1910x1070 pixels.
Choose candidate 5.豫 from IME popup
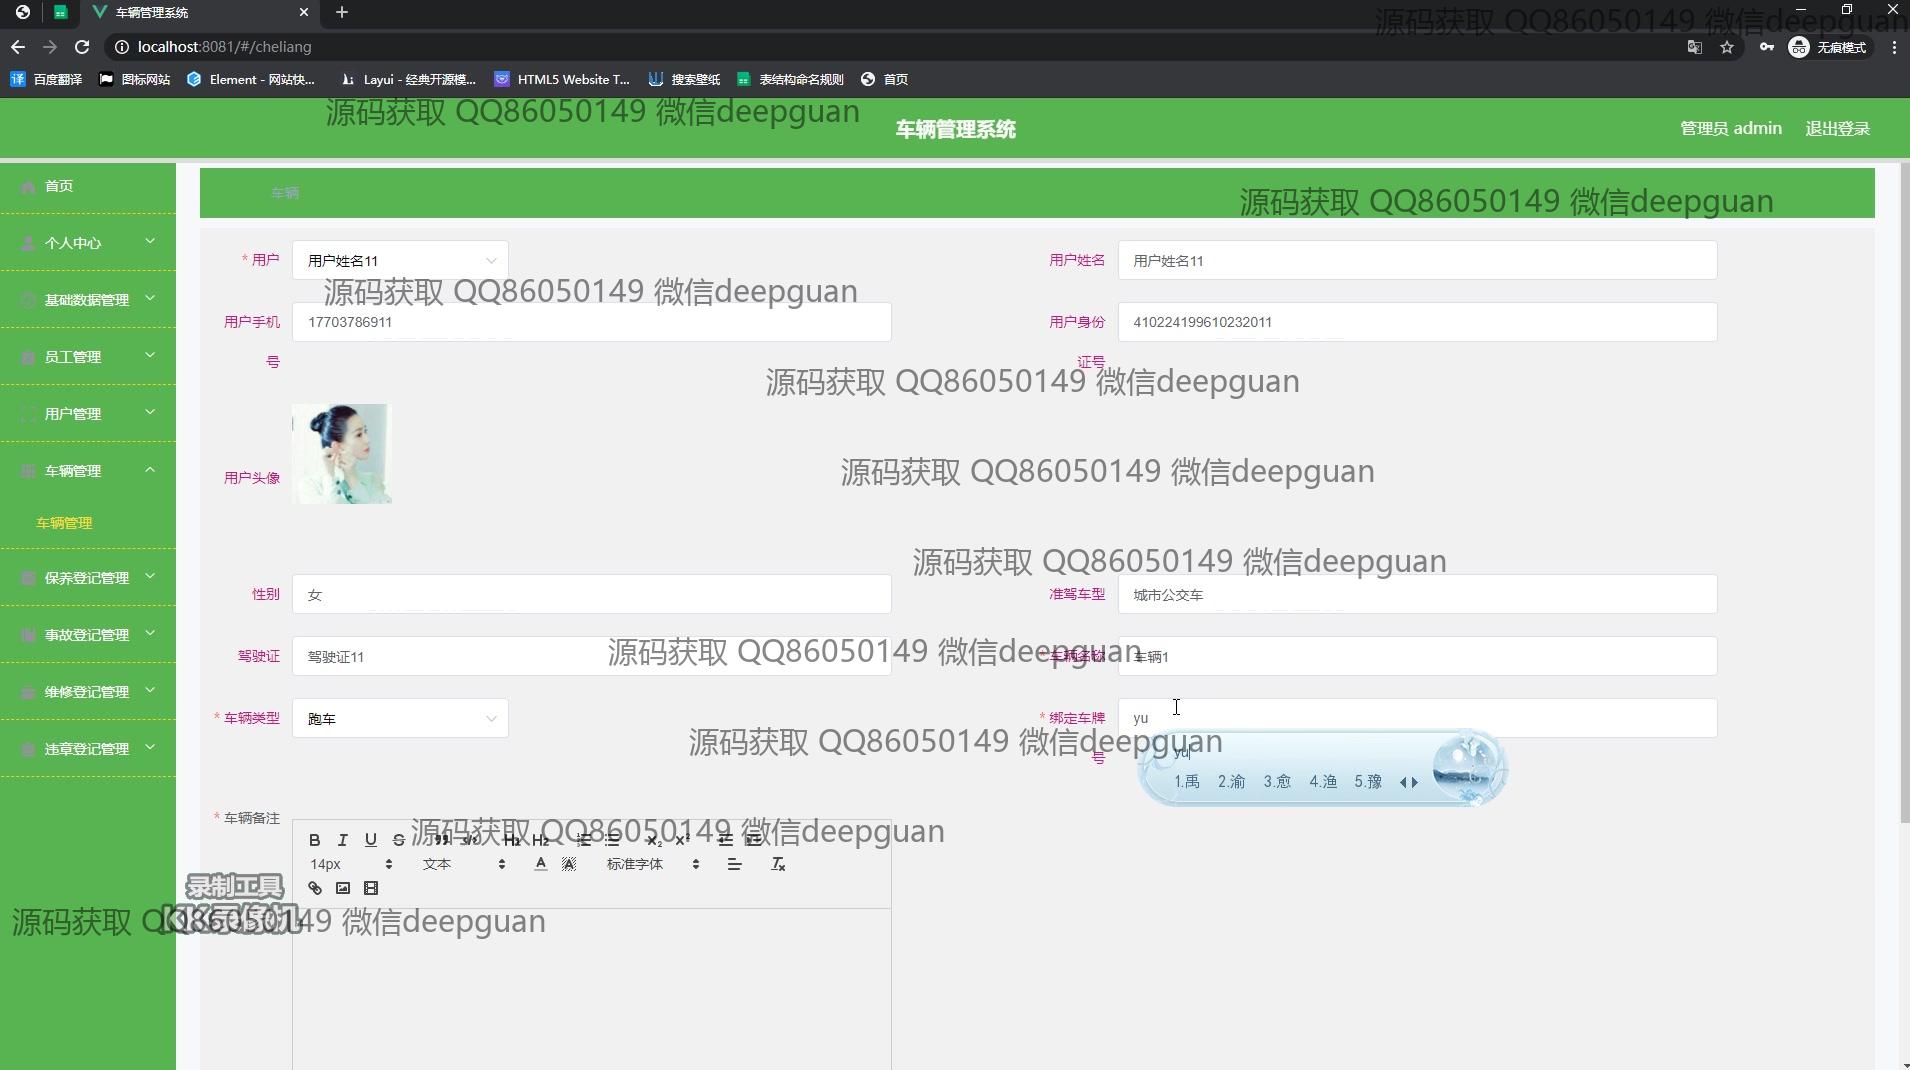[1367, 782]
